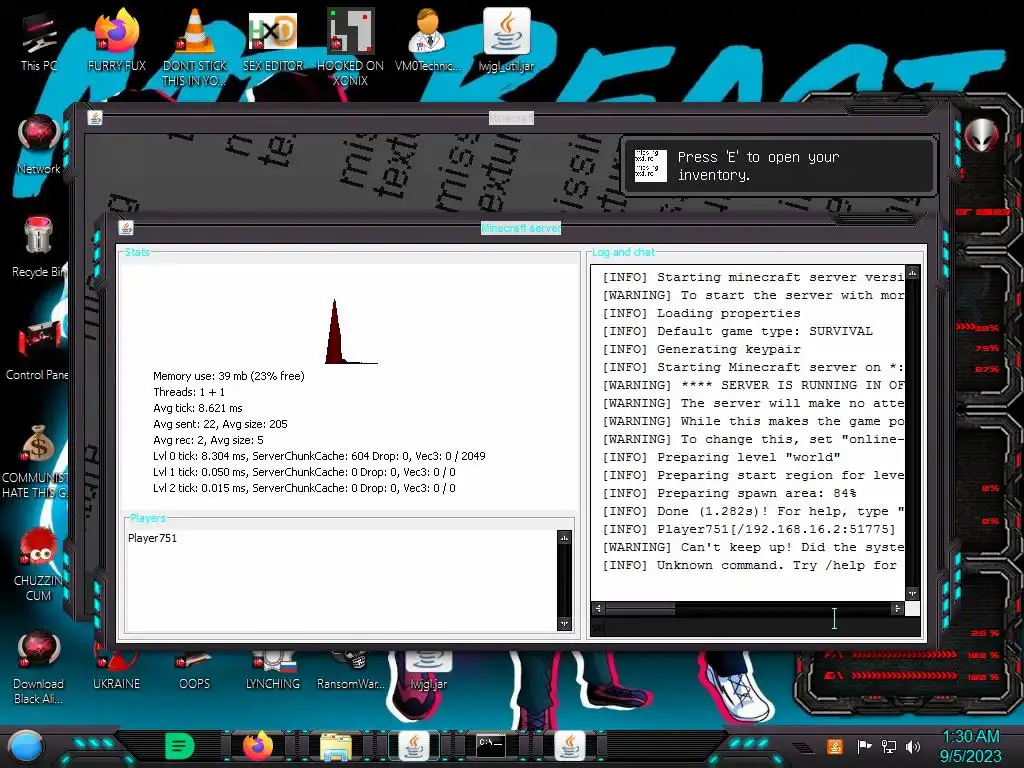The width and height of the screenshot is (1024, 768).
Task: Open the LYNCHING desktop shortcut
Action: pyautogui.click(x=273, y=673)
